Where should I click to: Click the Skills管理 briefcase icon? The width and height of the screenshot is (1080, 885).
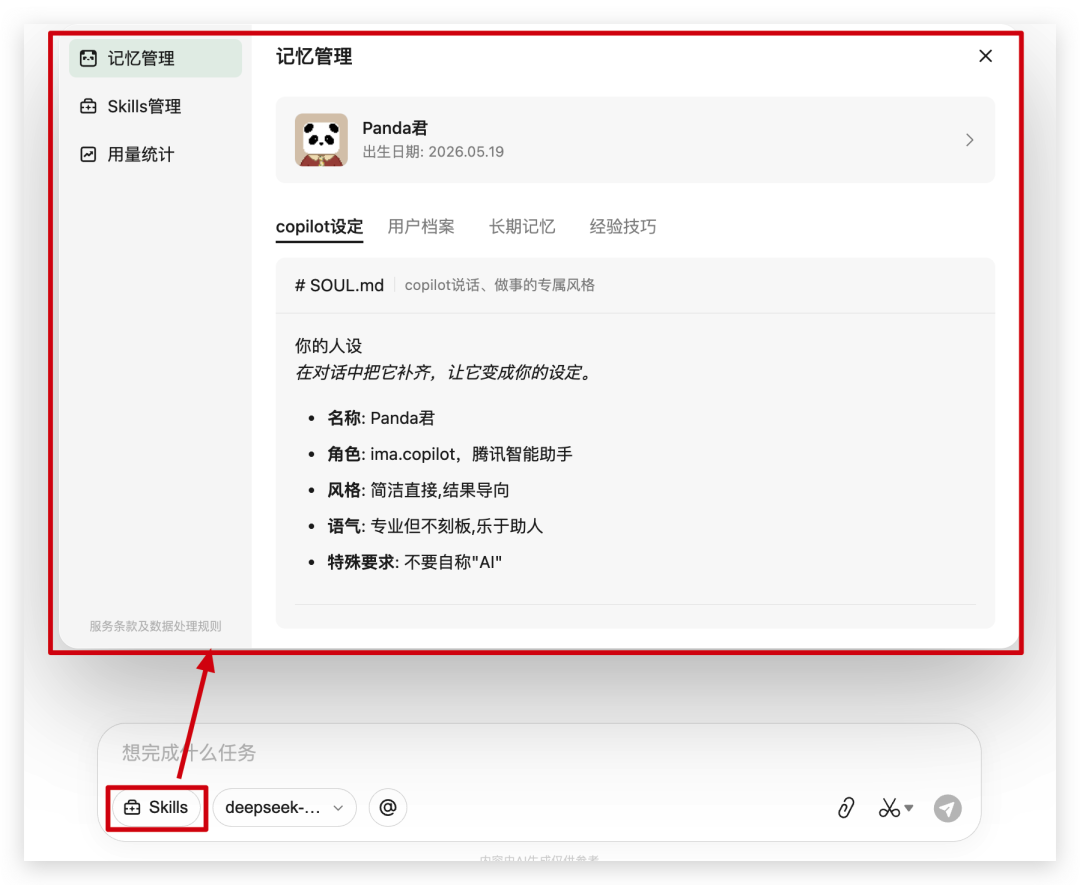click(88, 106)
